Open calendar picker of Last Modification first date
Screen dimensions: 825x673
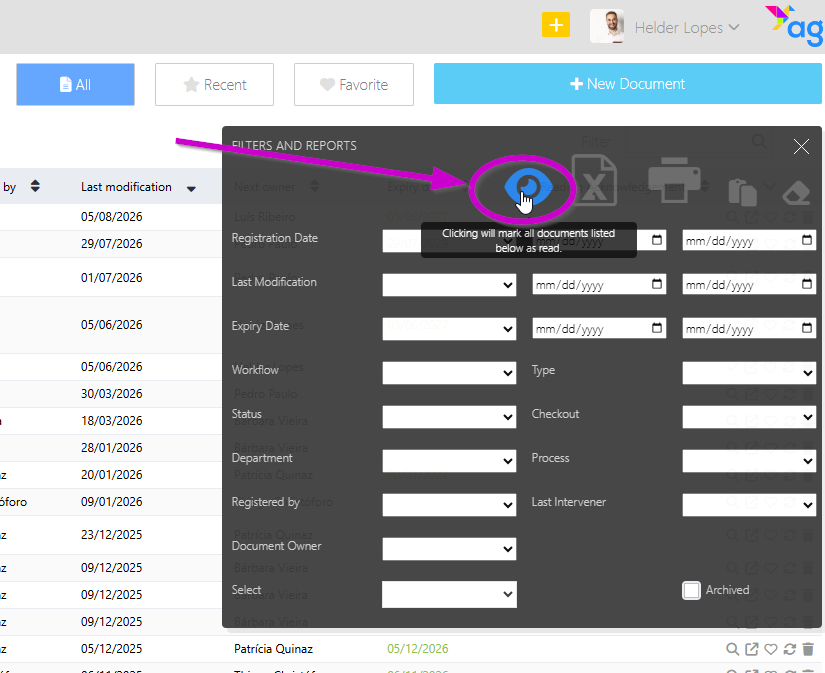657,284
